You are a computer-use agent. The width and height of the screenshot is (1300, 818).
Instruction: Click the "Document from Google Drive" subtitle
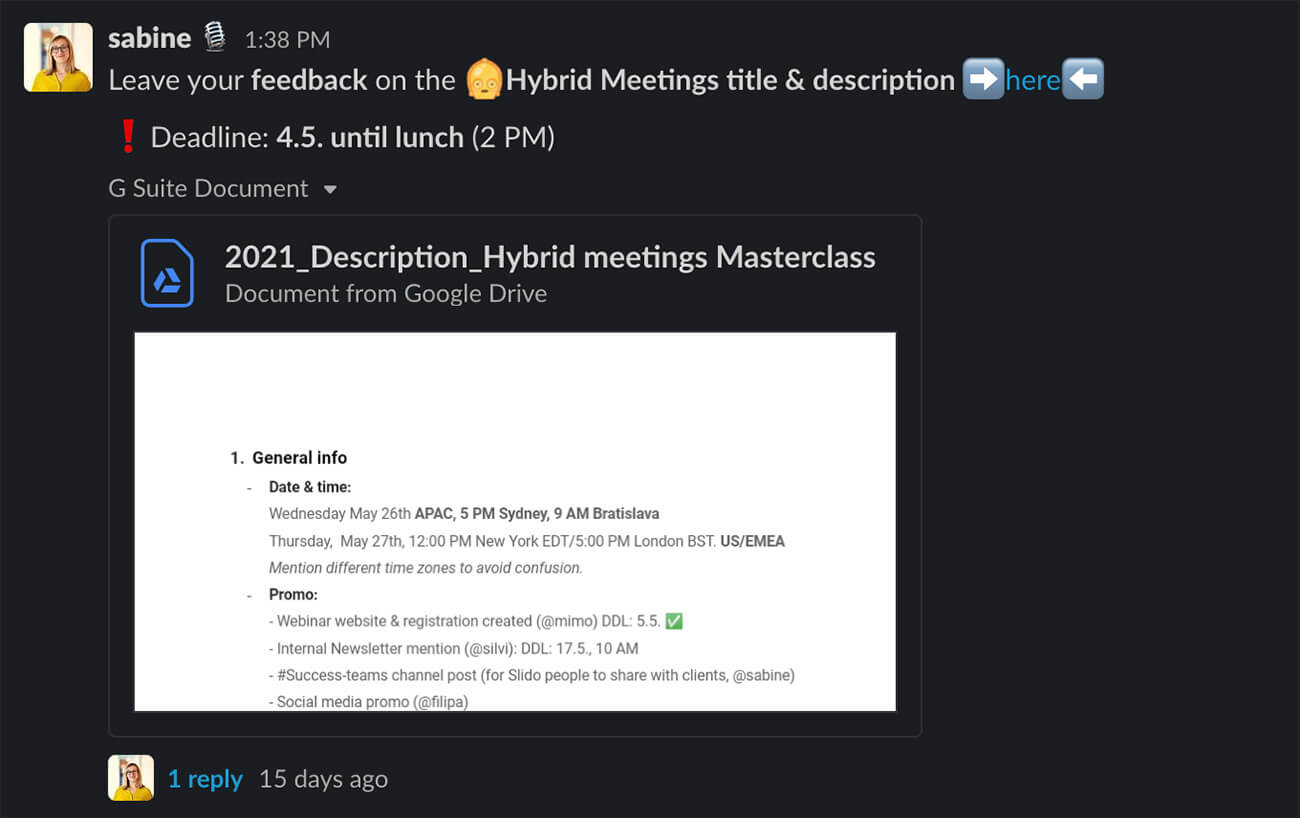pos(386,293)
